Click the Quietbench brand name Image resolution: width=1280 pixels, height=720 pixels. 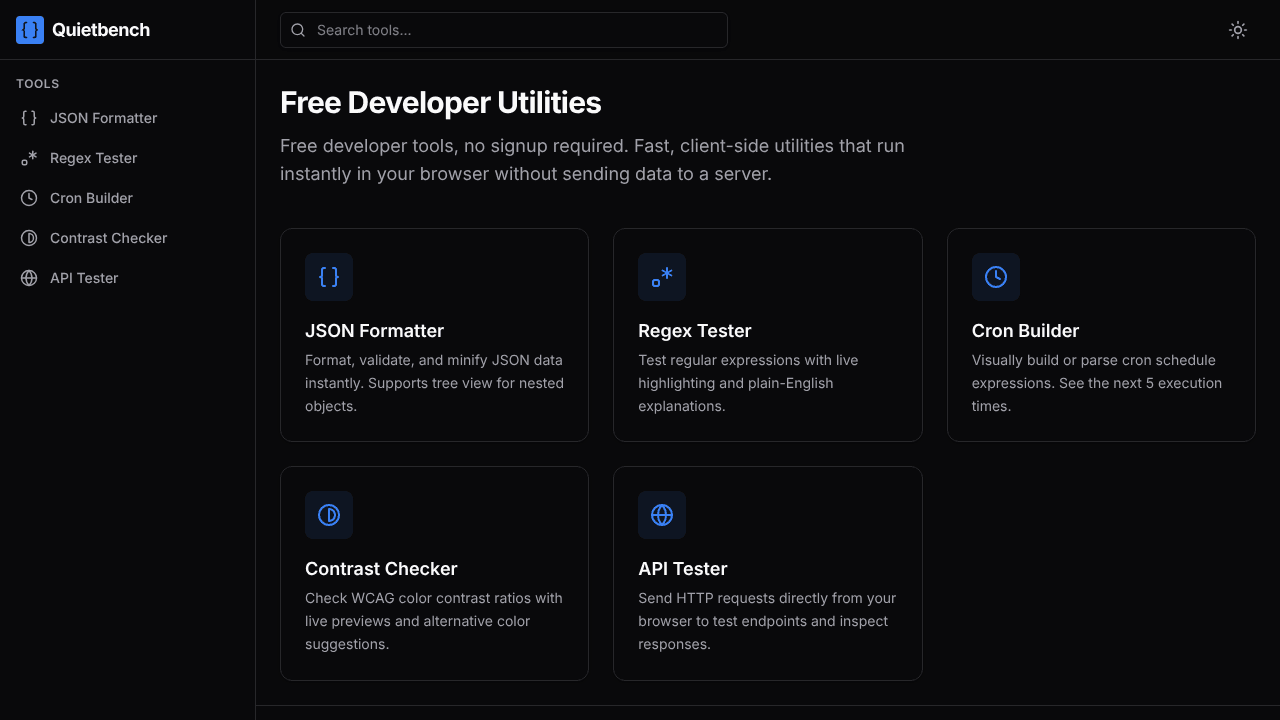tap(101, 30)
